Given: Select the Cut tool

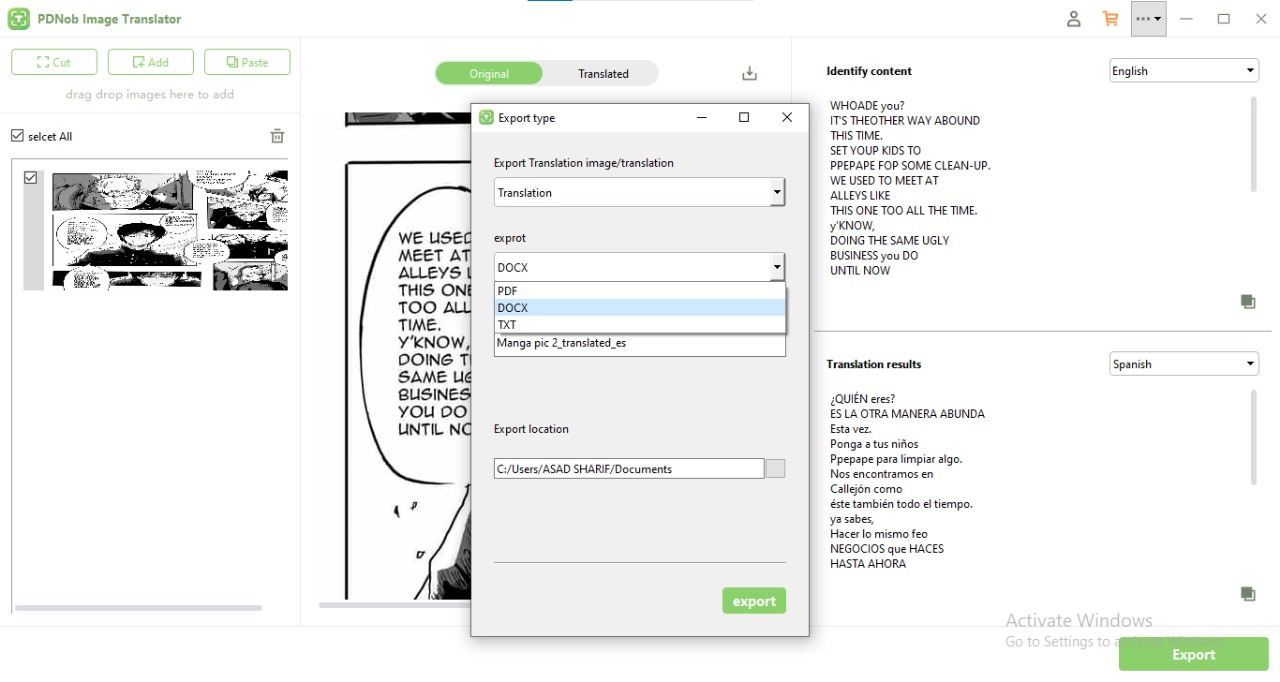Looking at the screenshot, I should tap(53, 61).
